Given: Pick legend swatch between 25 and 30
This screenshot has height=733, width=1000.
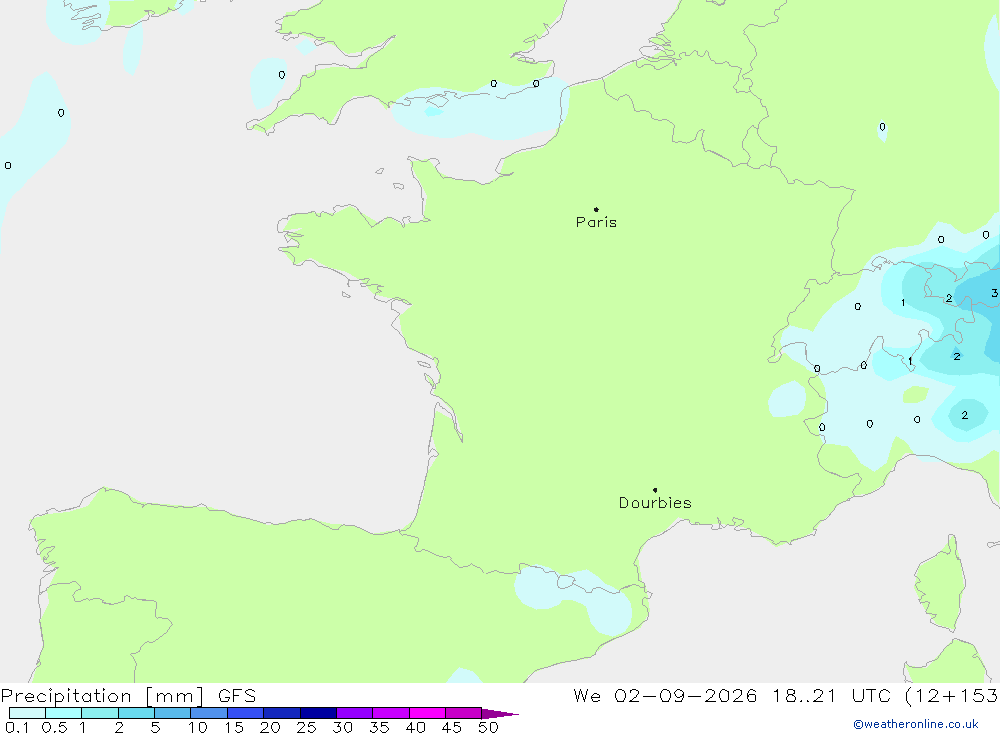Looking at the screenshot, I should click(318, 713).
